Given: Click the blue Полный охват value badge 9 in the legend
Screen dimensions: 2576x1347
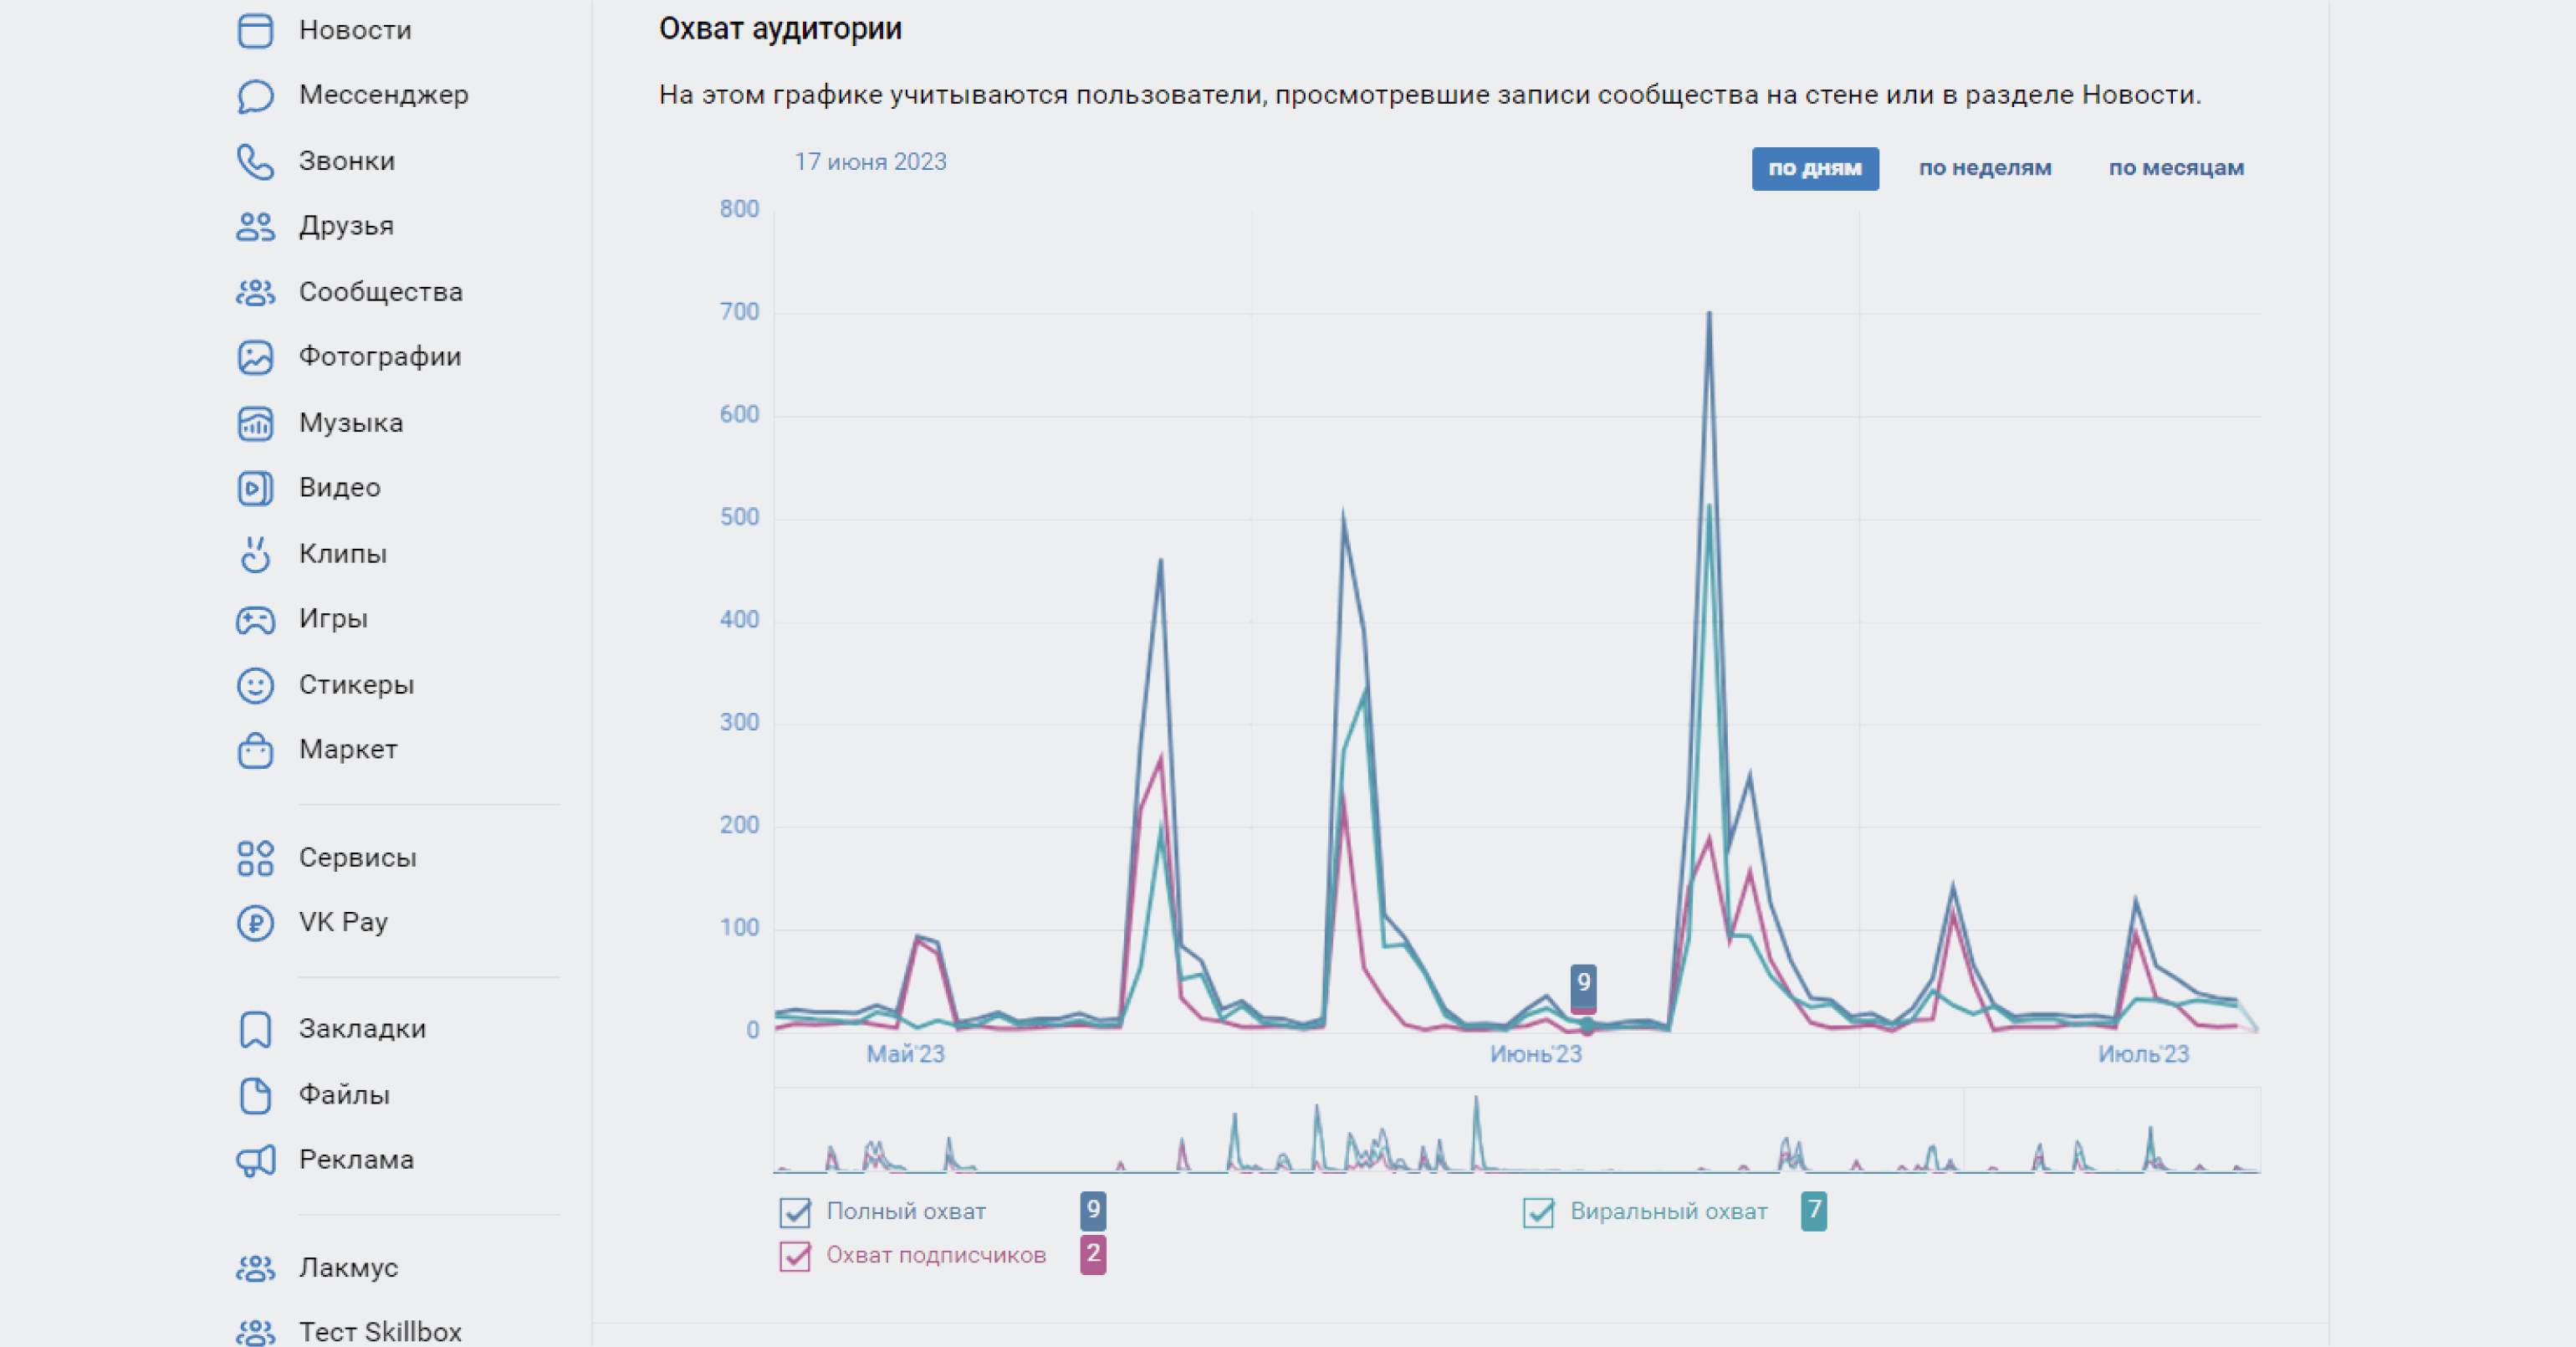Looking at the screenshot, I should click(x=1093, y=1211).
